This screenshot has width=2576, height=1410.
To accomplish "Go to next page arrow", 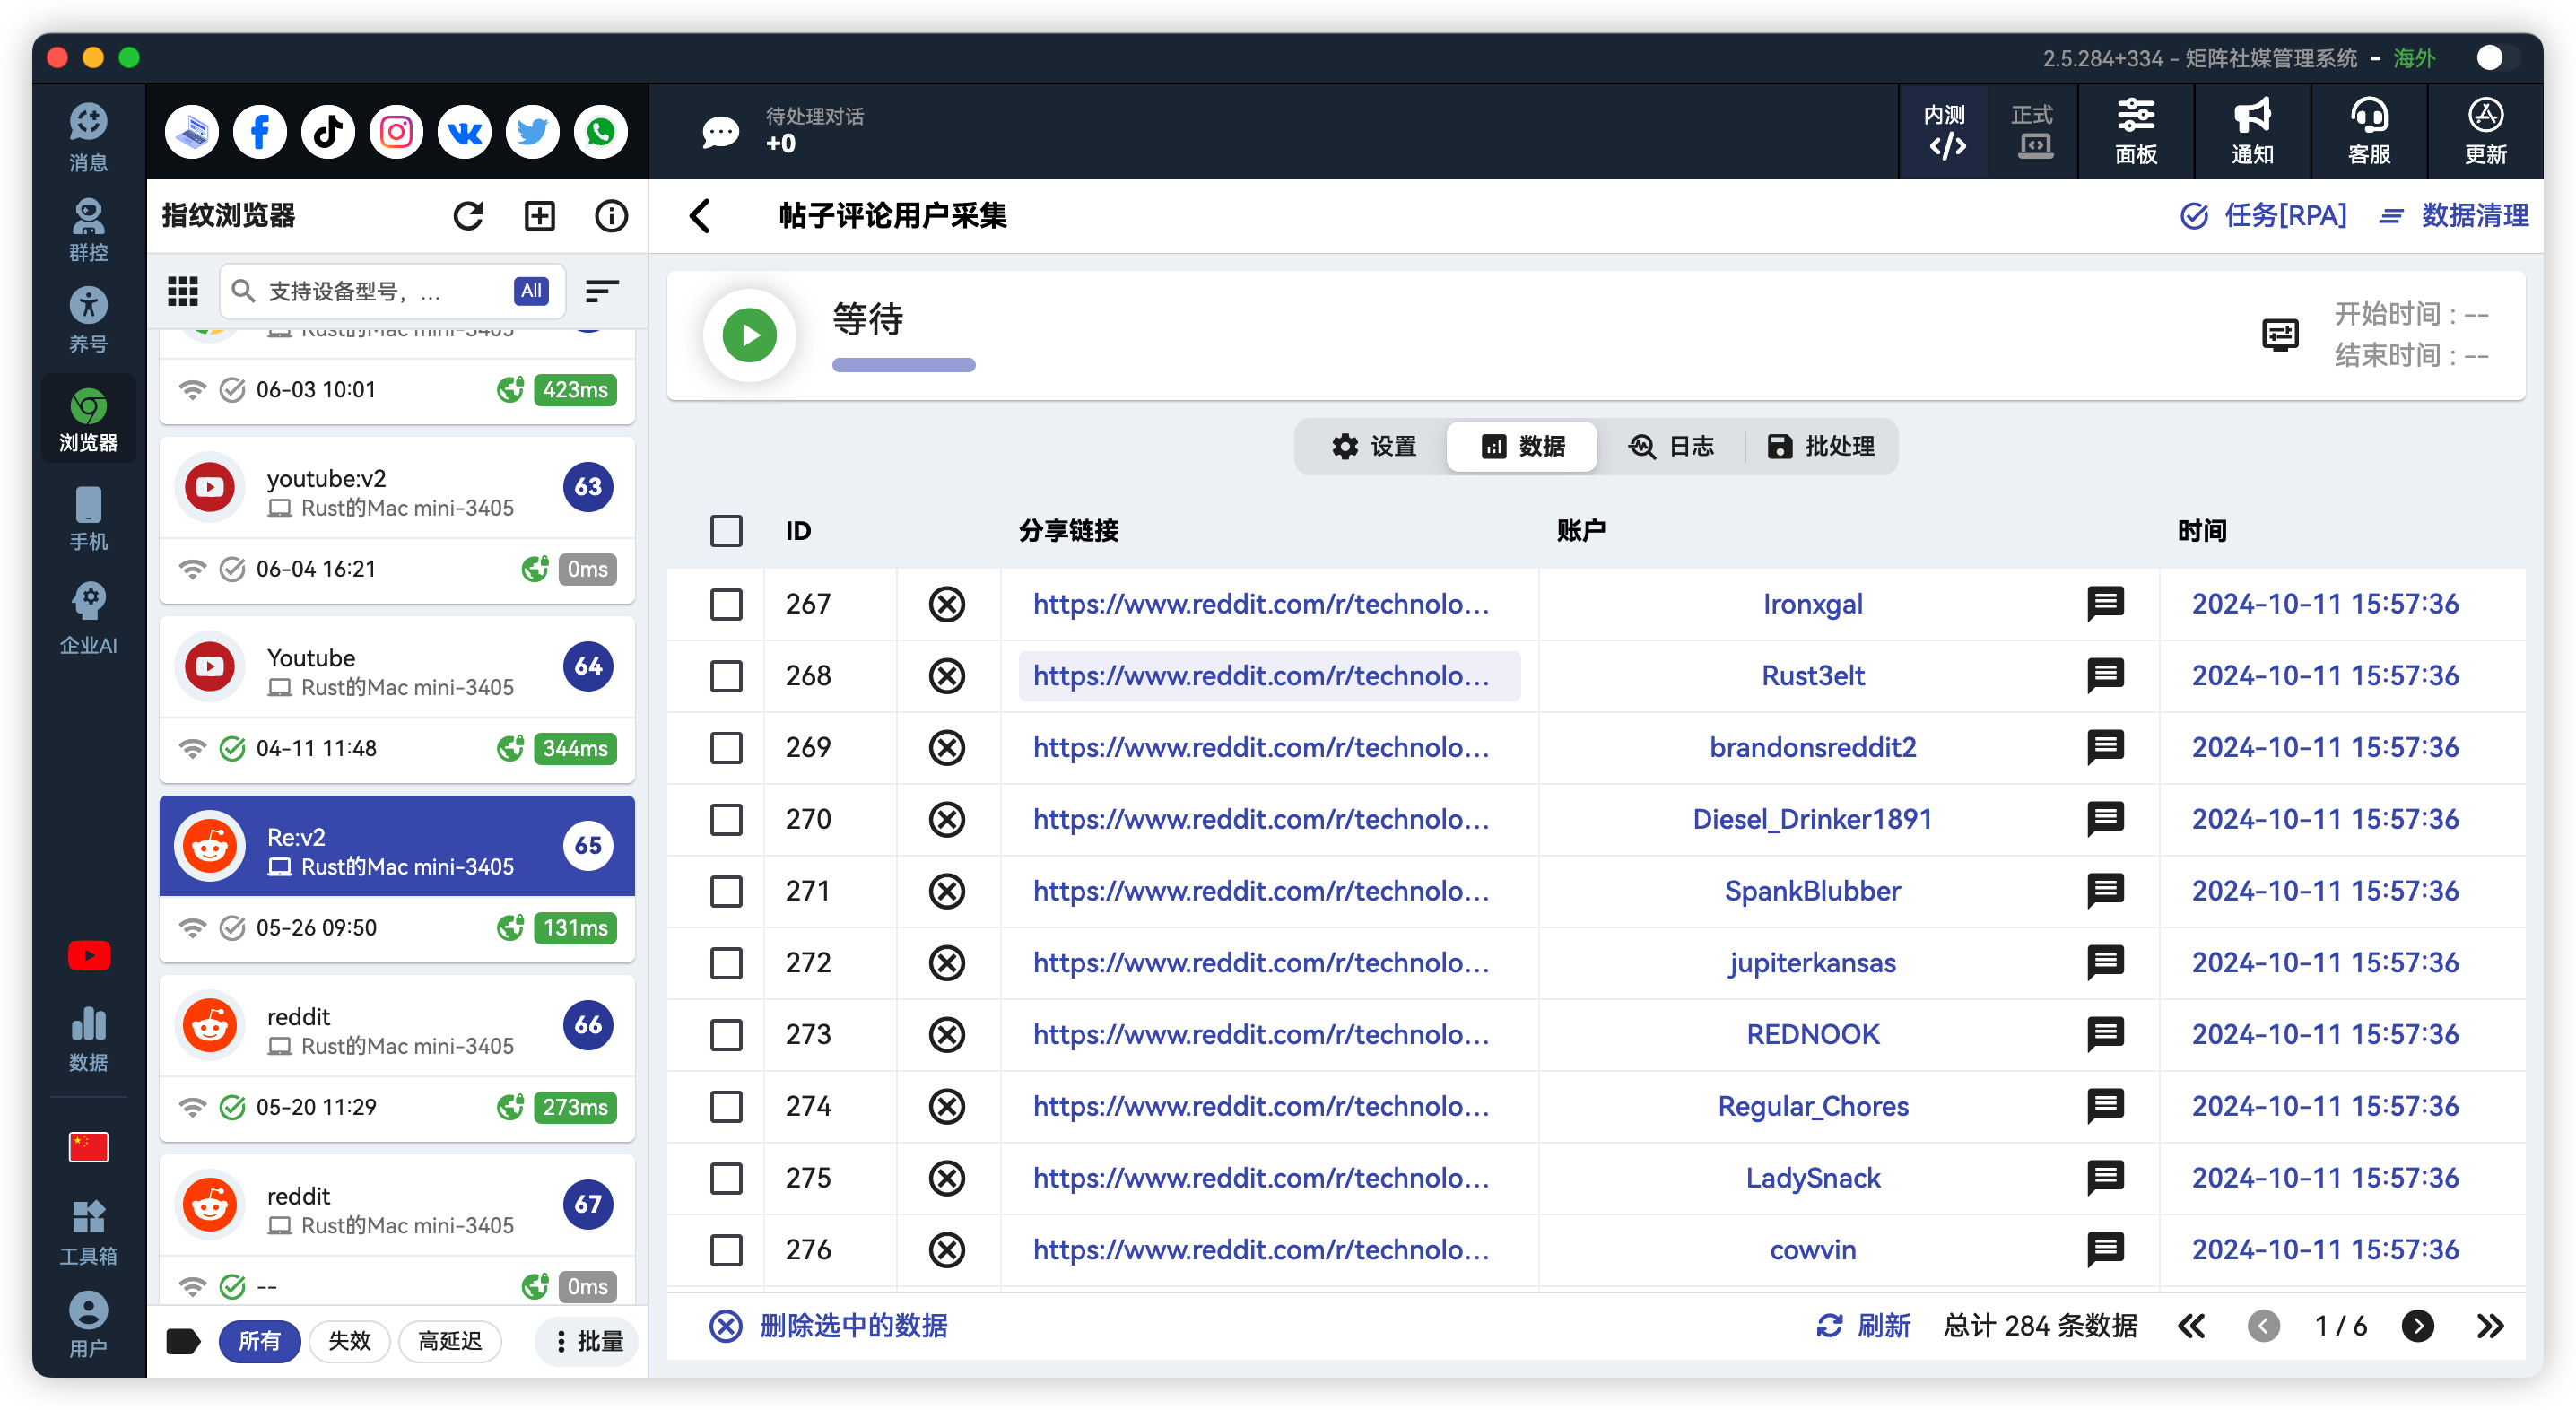I will pyautogui.click(x=2418, y=1326).
